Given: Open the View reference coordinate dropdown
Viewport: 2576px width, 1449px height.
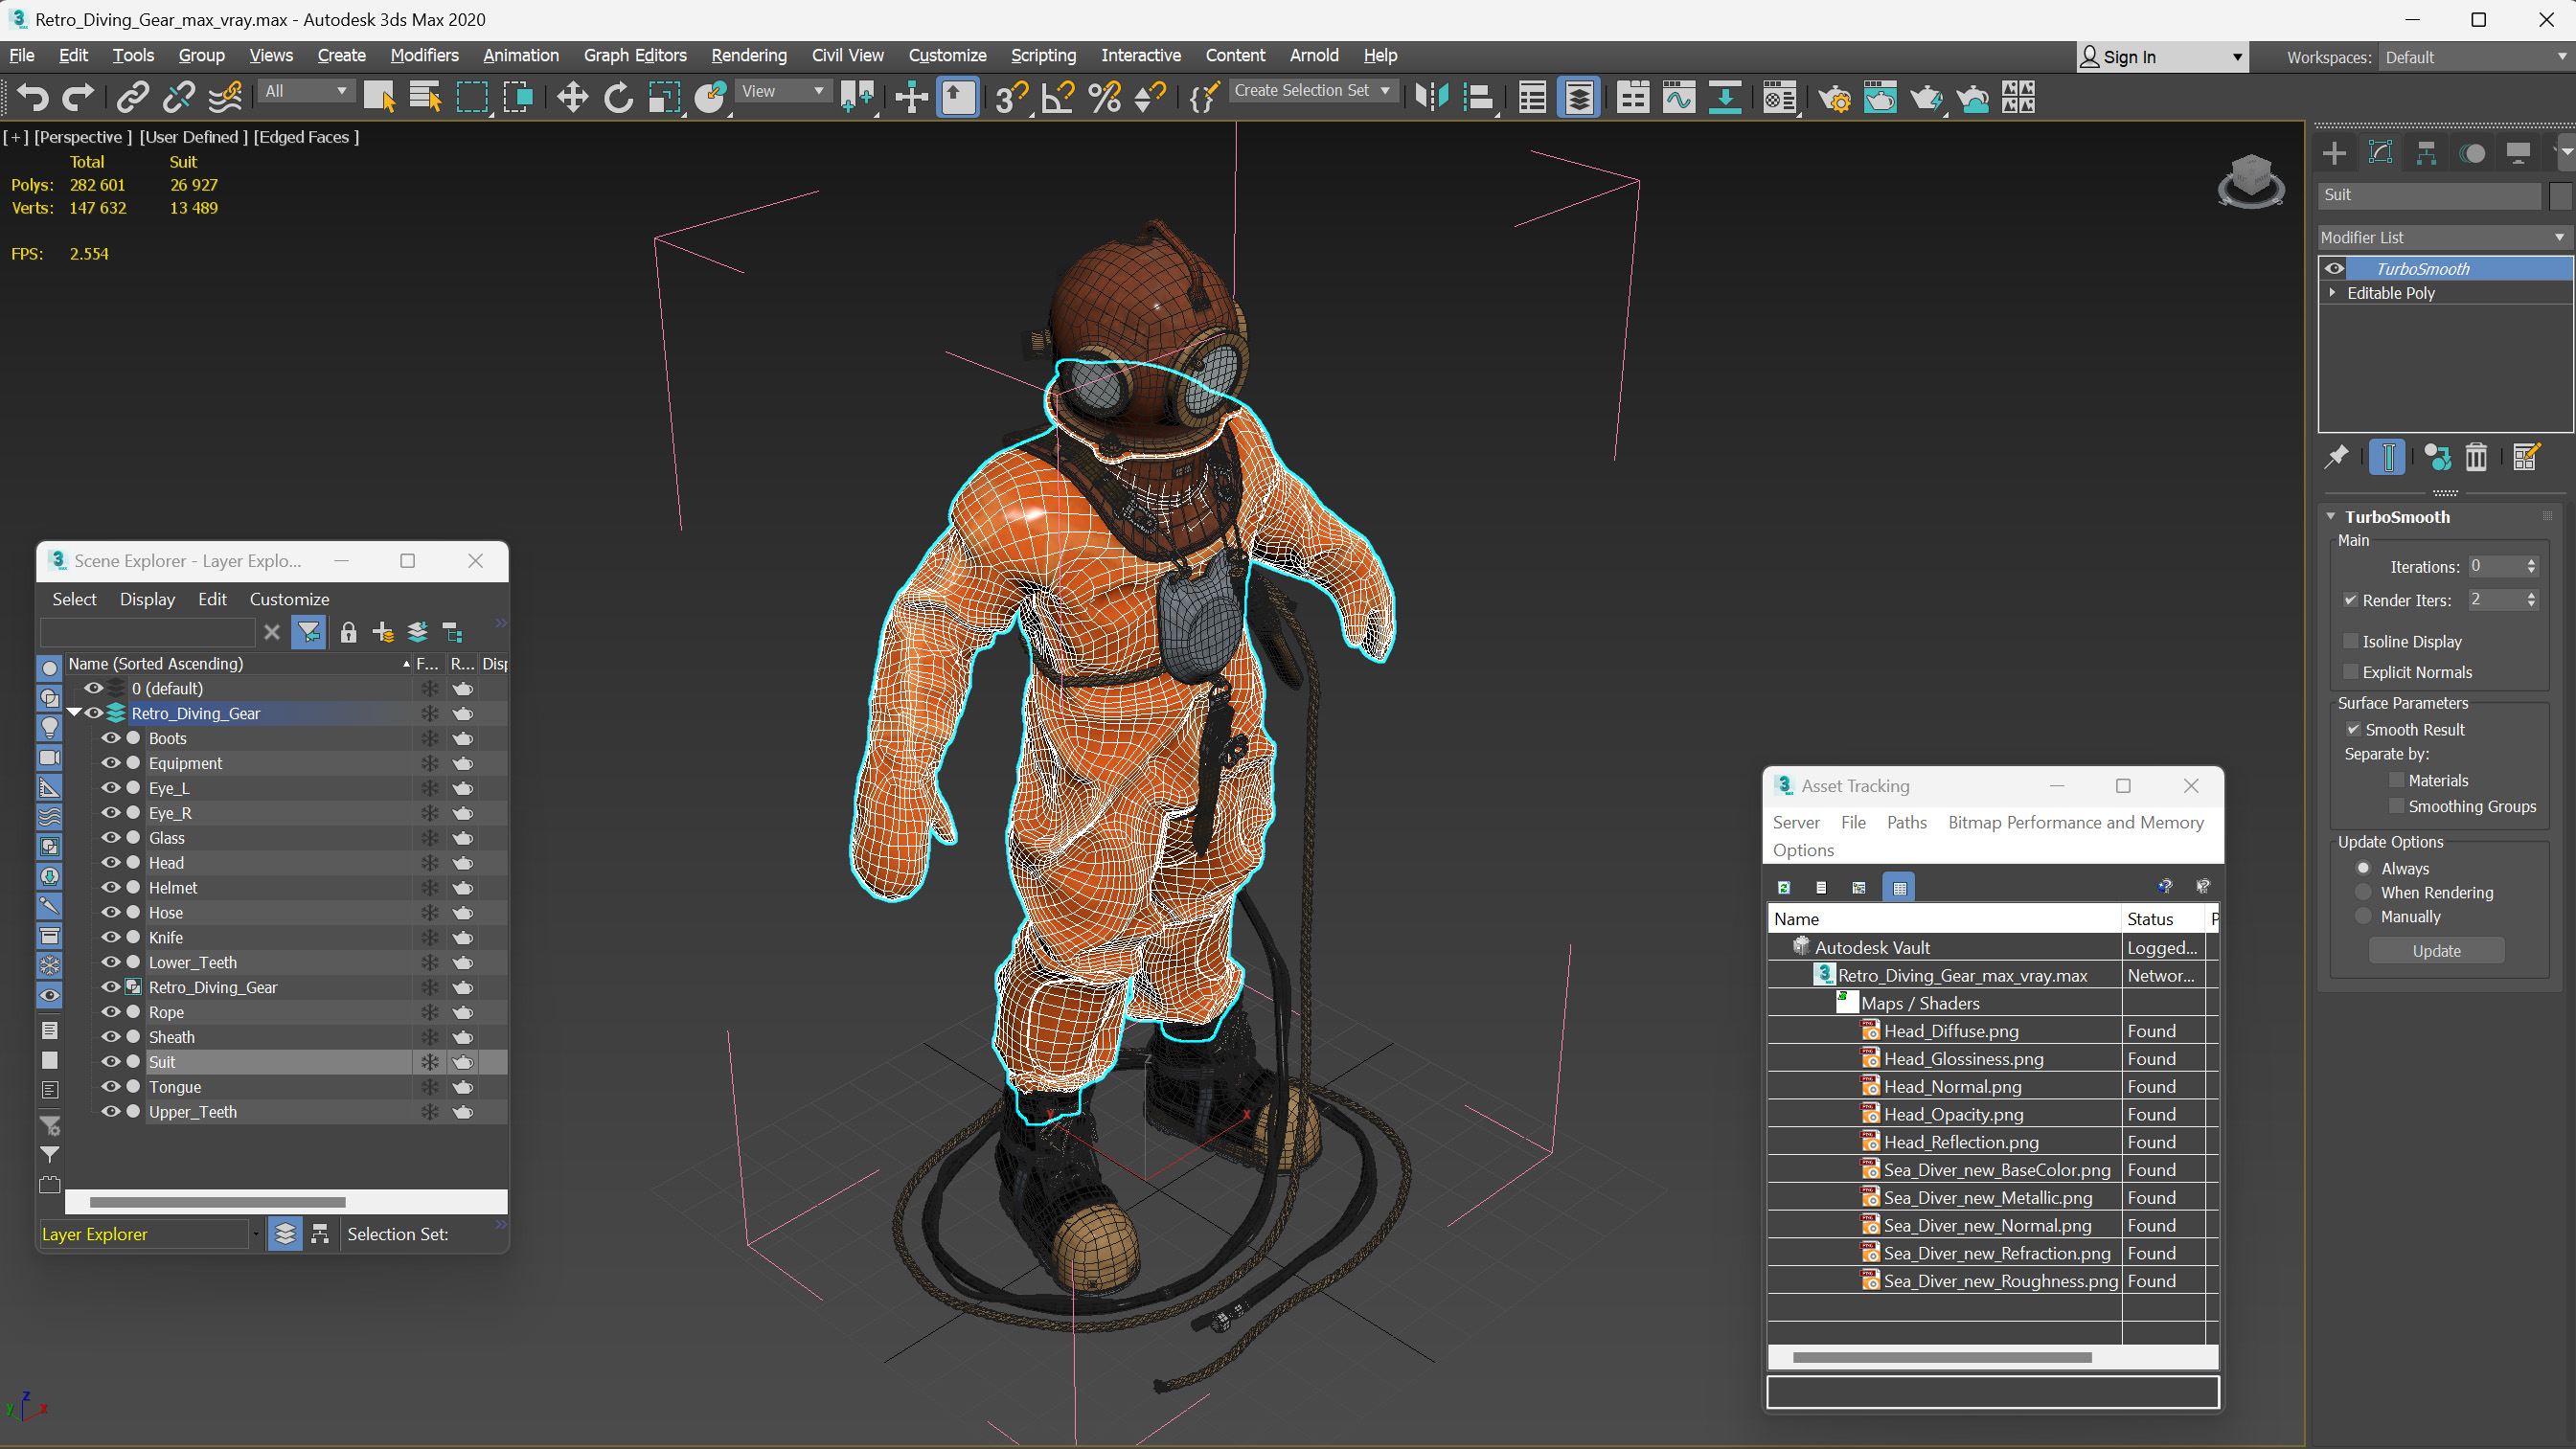Looking at the screenshot, I should click(x=782, y=91).
